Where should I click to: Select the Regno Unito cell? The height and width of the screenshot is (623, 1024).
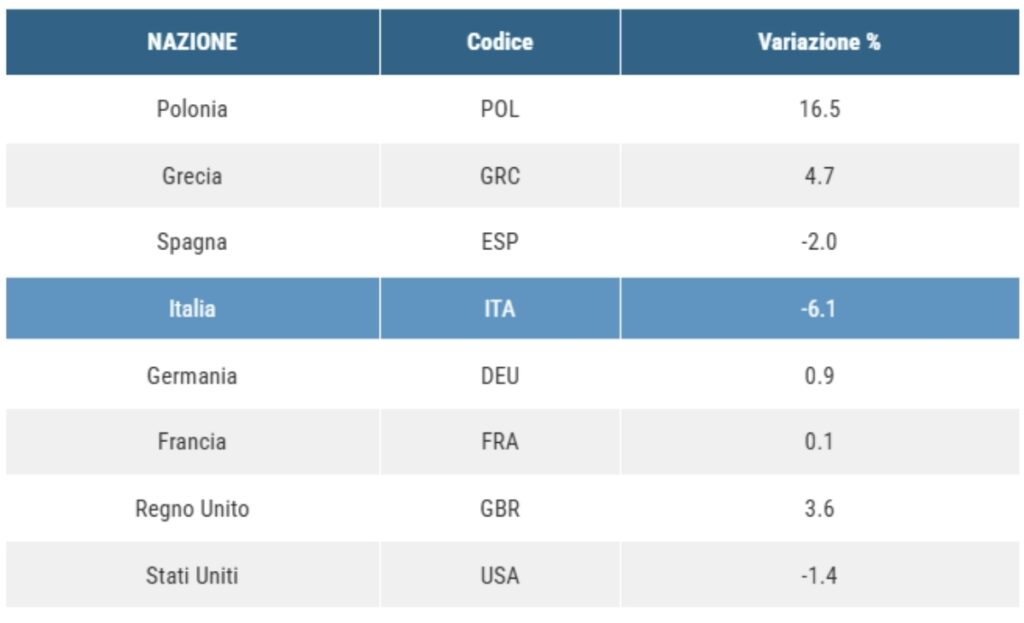[x=193, y=509]
